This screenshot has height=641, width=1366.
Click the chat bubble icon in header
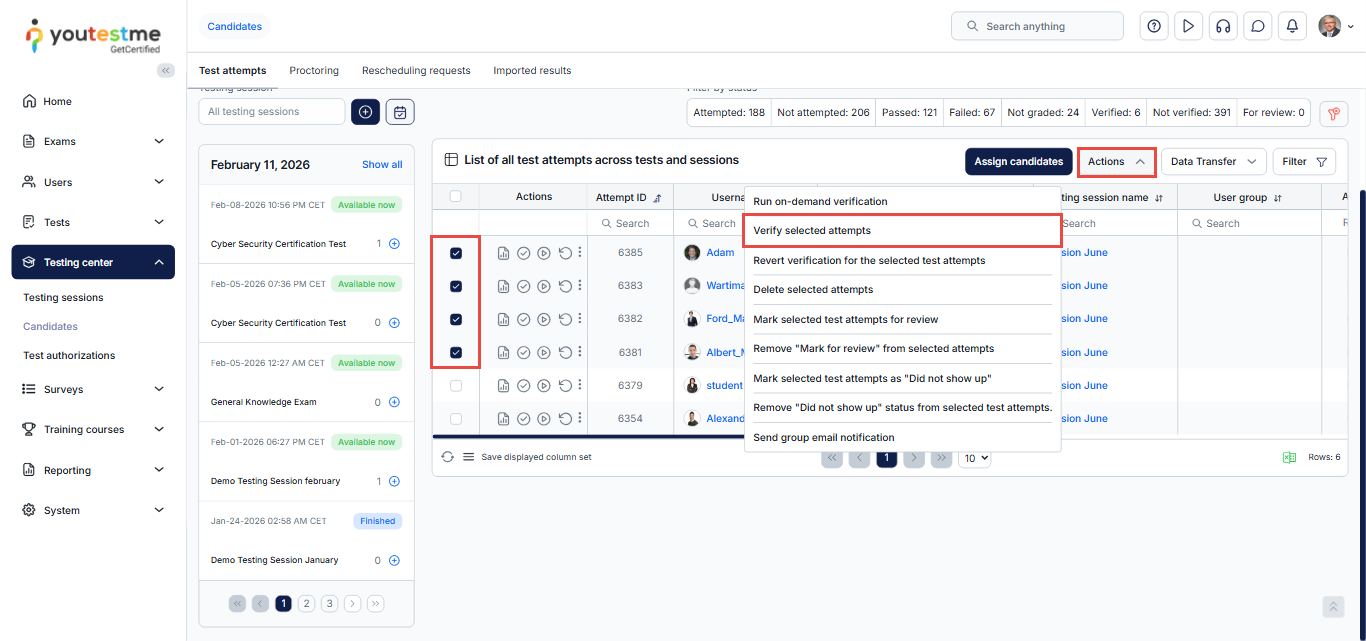click(x=1258, y=26)
